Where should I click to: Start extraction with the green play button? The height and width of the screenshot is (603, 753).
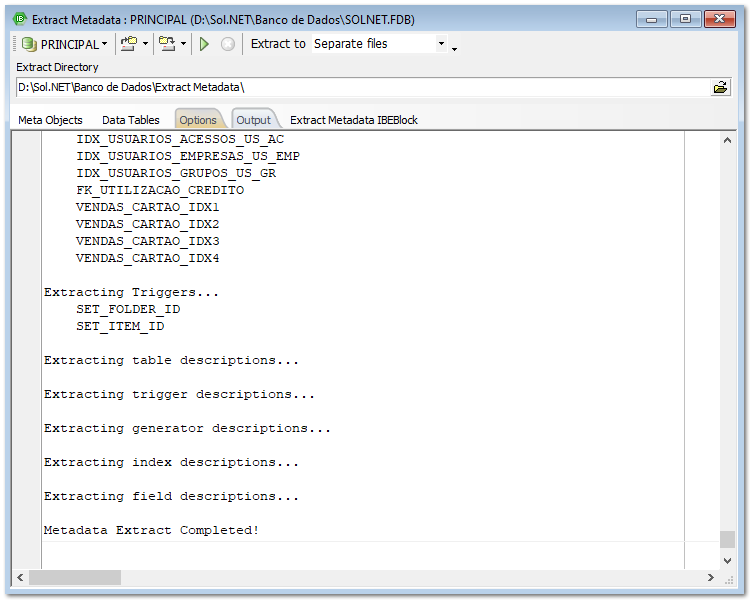point(204,44)
